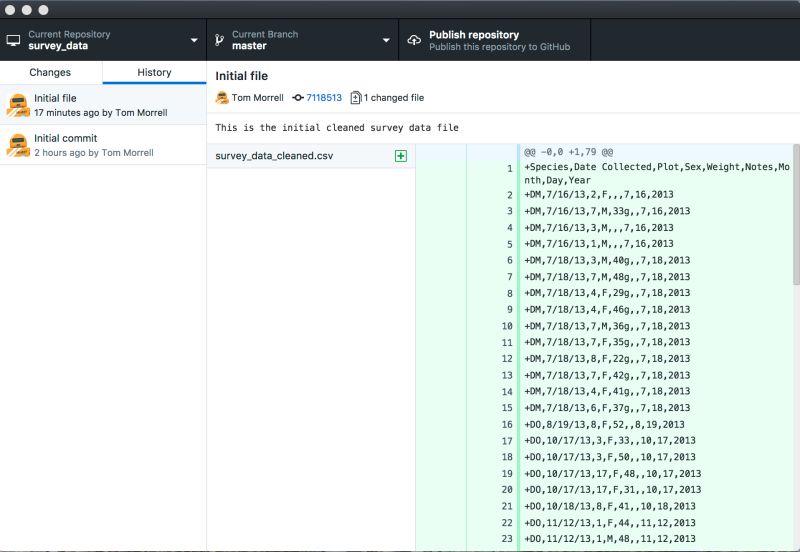Click Tom Morrell's avatar in the commit header
Image resolution: width=800 pixels, height=552 pixels.
(x=222, y=97)
